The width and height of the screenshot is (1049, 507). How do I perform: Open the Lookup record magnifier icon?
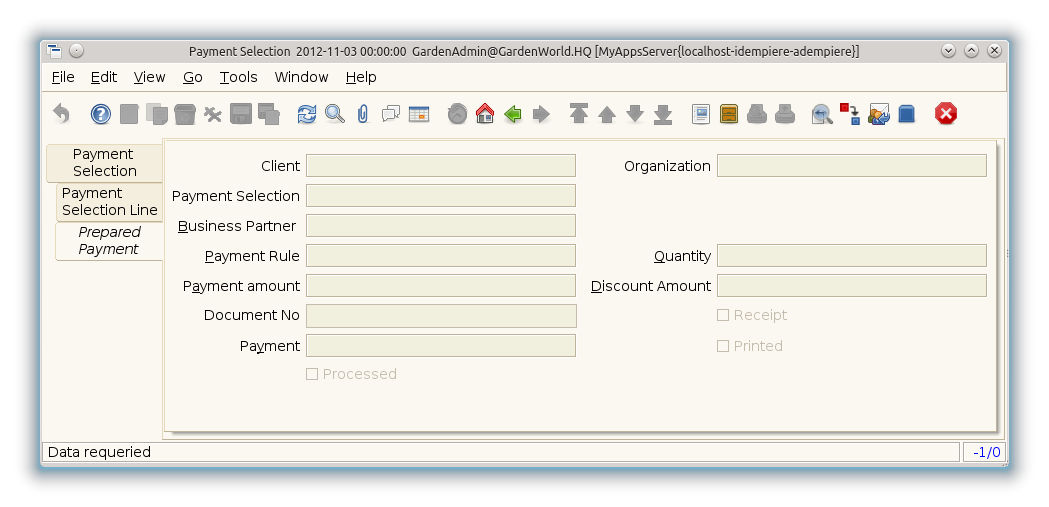[335, 114]
